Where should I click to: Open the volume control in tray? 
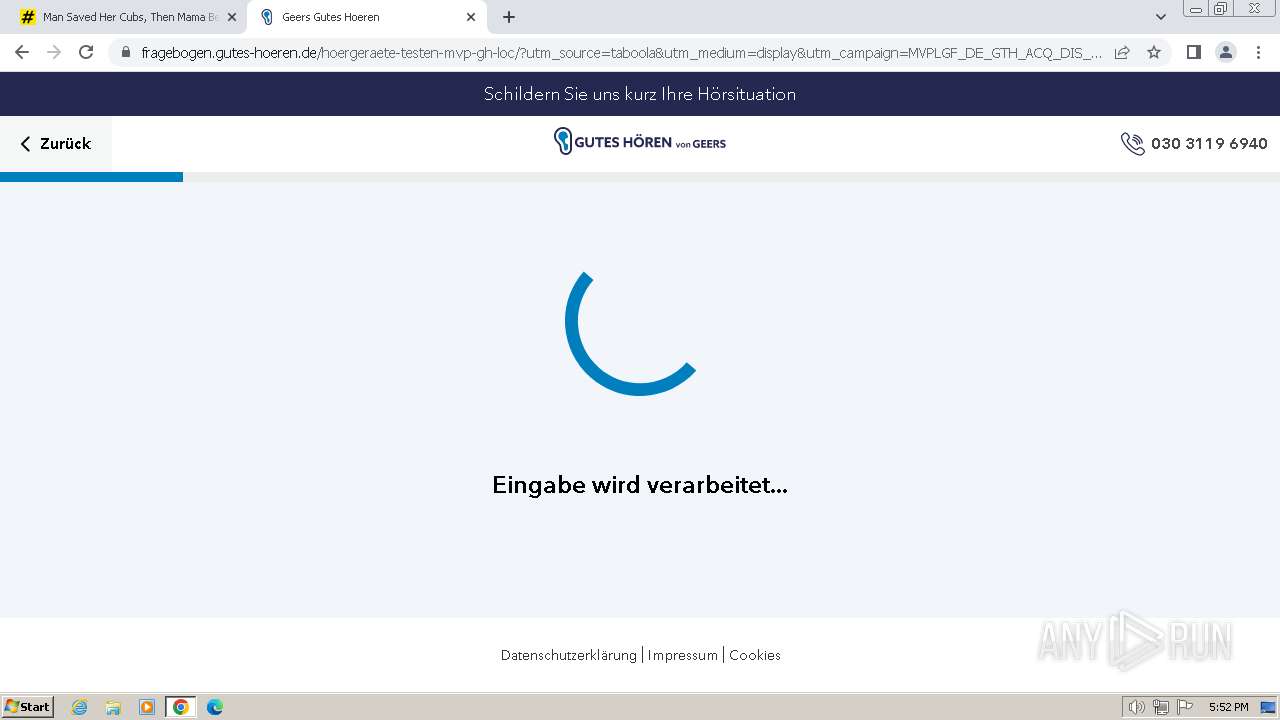(x=1137, y=707)
